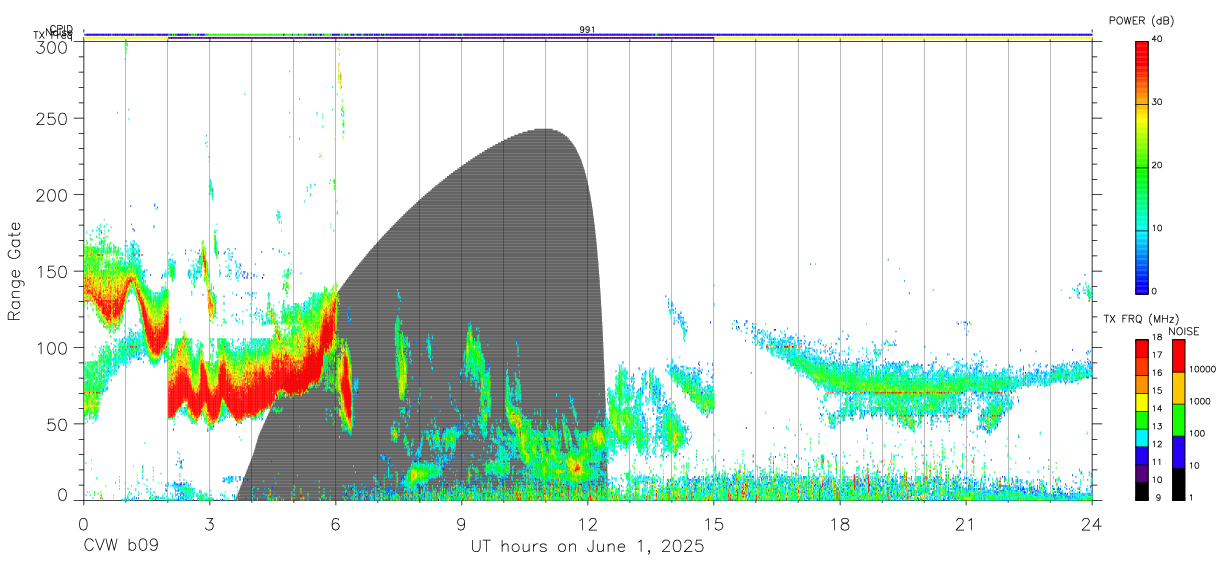Image resolution: width=1228 pixels, height=567 pixels.
Task: Click the '18' tick on the UT hours axis
Action: [x=840, y=524]
